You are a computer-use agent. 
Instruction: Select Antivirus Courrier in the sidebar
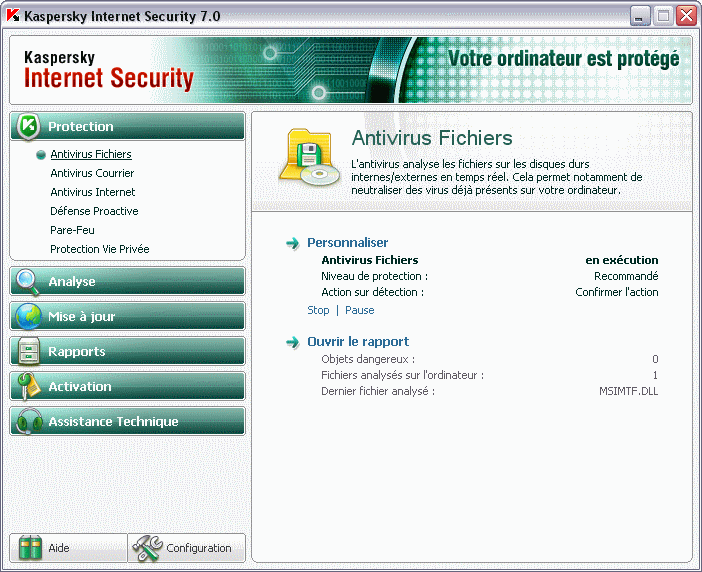point(92,173)
